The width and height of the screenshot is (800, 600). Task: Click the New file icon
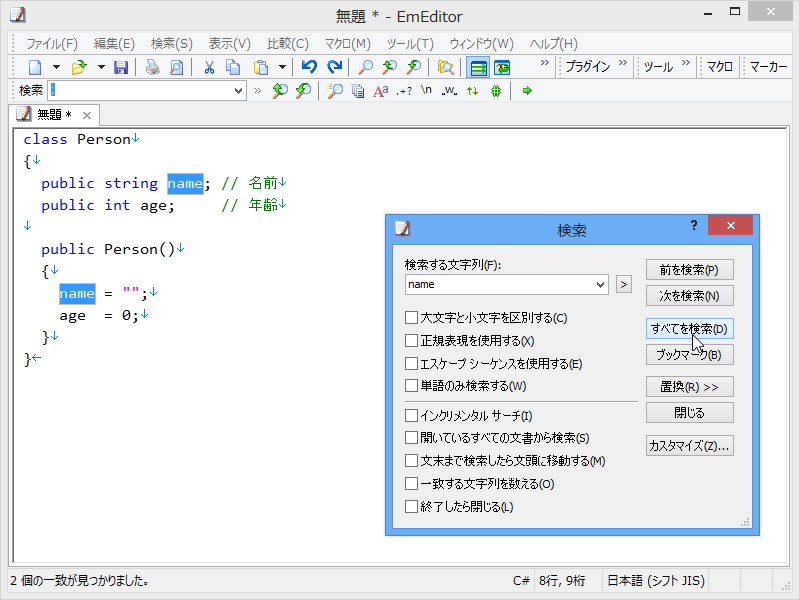tap(35, 67)
